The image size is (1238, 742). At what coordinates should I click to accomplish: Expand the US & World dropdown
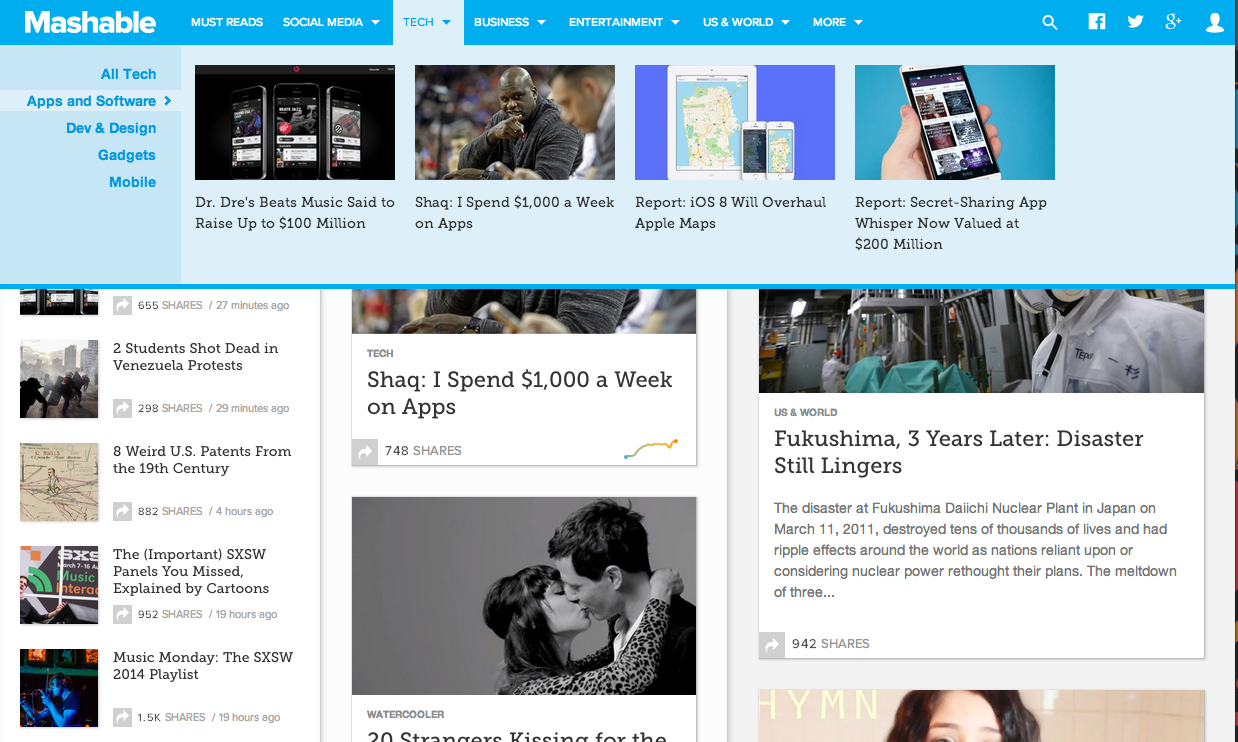coord(746,22)
